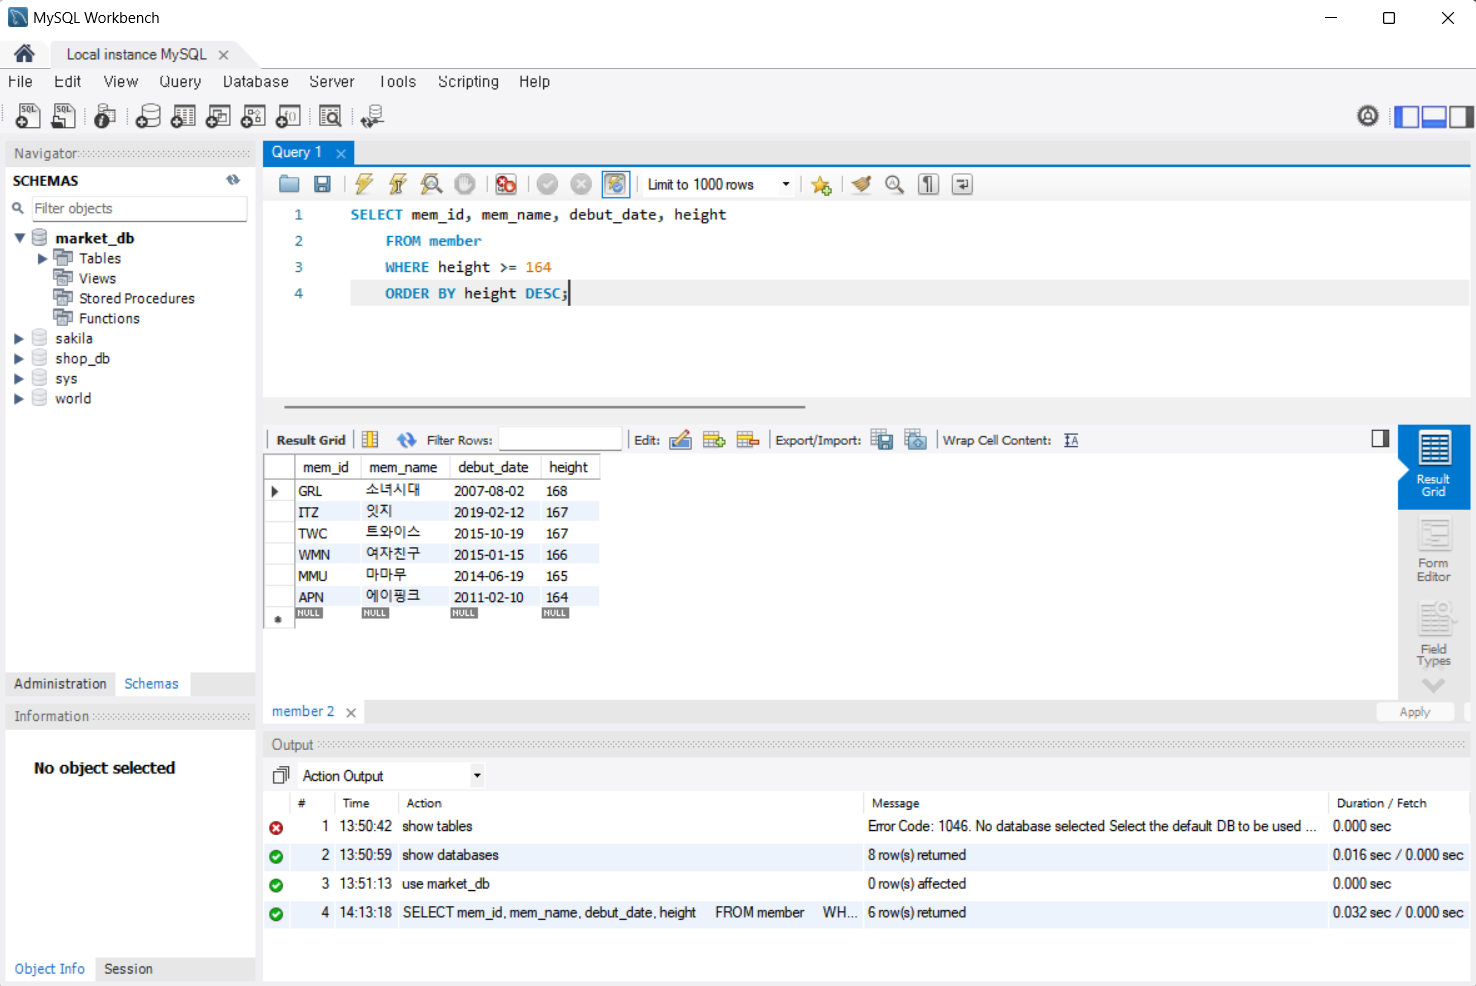
Task: Click the Filter Rows input field
Action: pyautogui.click(x=560, y=440)
